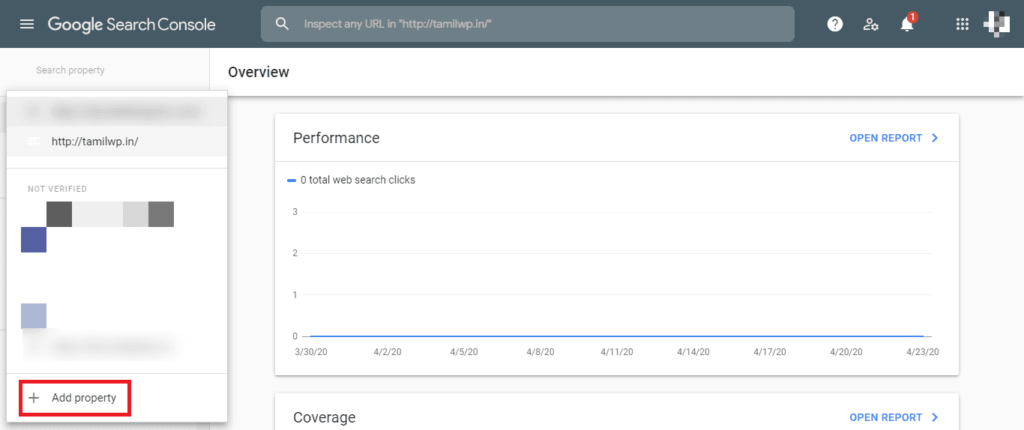Click the magnifier icon in URL inspect bar

(x=282, y=24)
